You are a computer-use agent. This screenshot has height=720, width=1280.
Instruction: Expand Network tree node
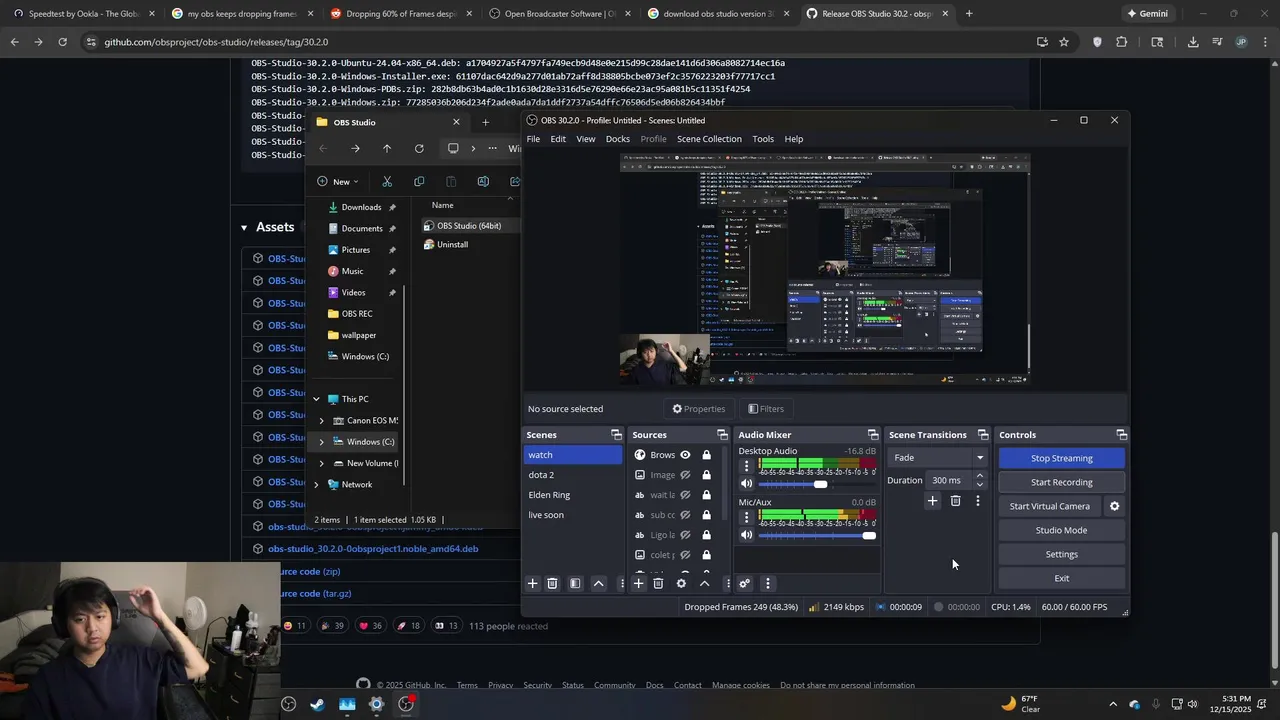[317, 485]
